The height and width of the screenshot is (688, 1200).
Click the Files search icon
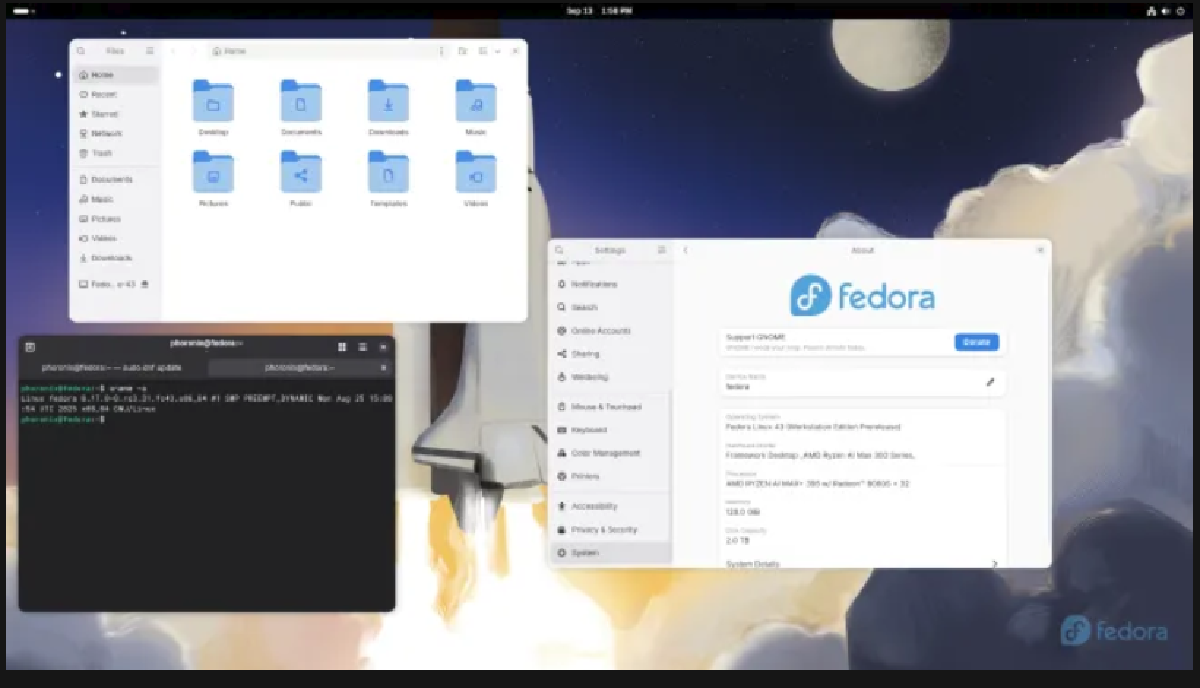pyautogui.click(x=80, y=50)
